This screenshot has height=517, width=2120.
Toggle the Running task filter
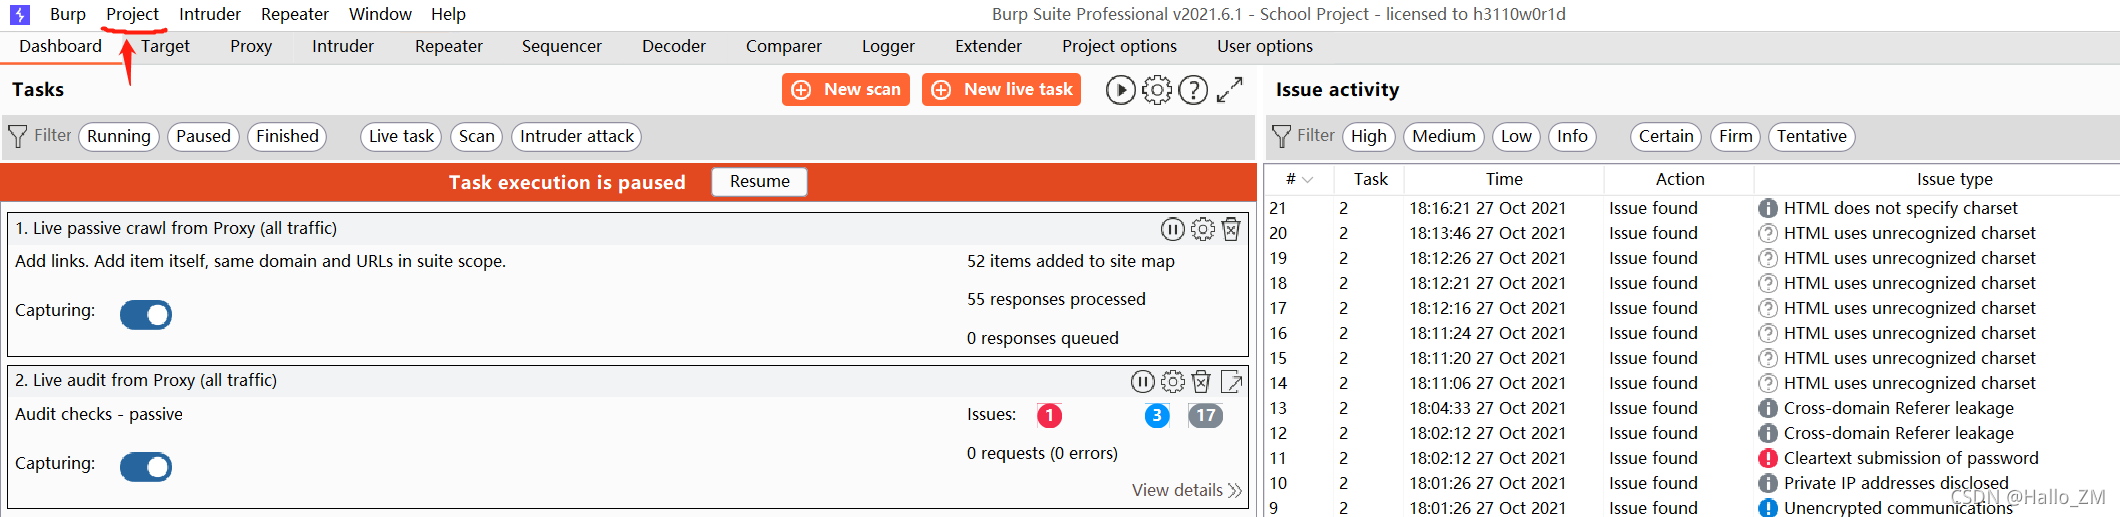tap(119, 136)
